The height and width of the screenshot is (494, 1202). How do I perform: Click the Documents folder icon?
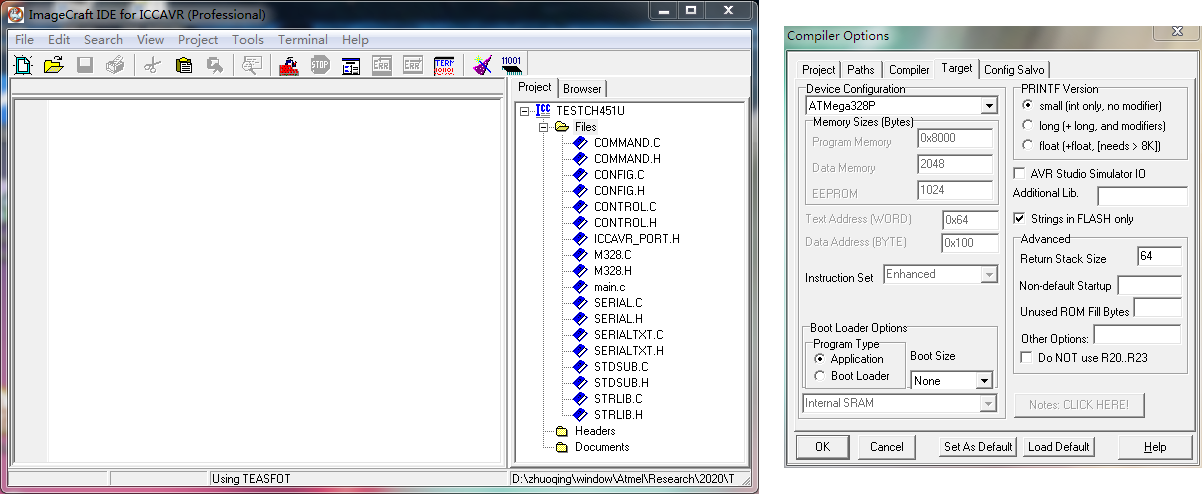(561, 447)
